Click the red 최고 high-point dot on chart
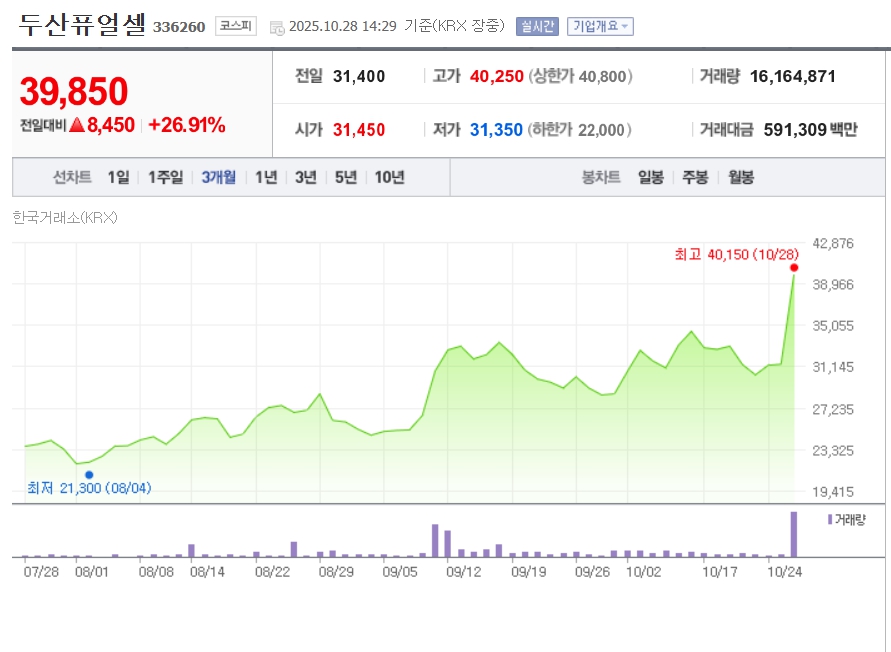The image size is (891, 652). (x=794, y=267)
